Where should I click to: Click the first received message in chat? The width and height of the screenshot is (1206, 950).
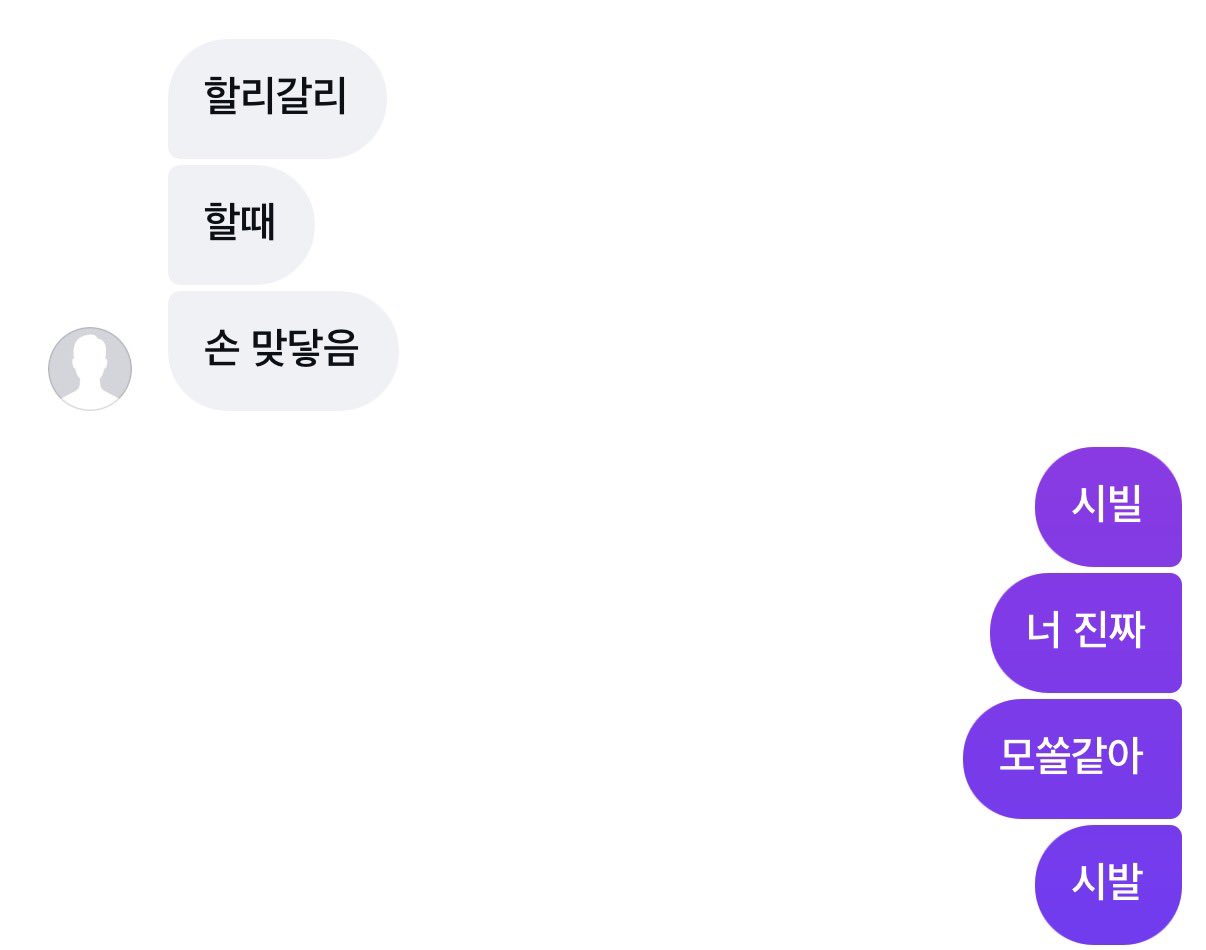(x=276, y=99)
